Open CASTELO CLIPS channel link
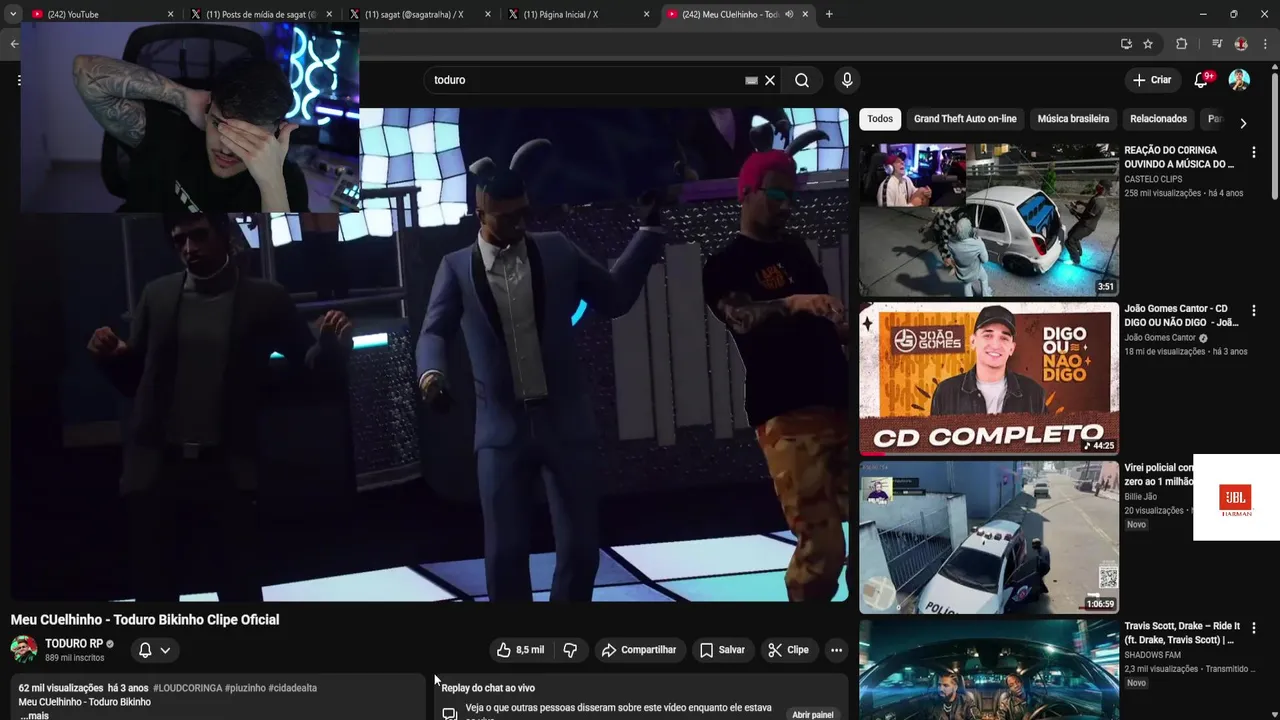Viewport: 1280px width, 720px height. [1153, 179]
